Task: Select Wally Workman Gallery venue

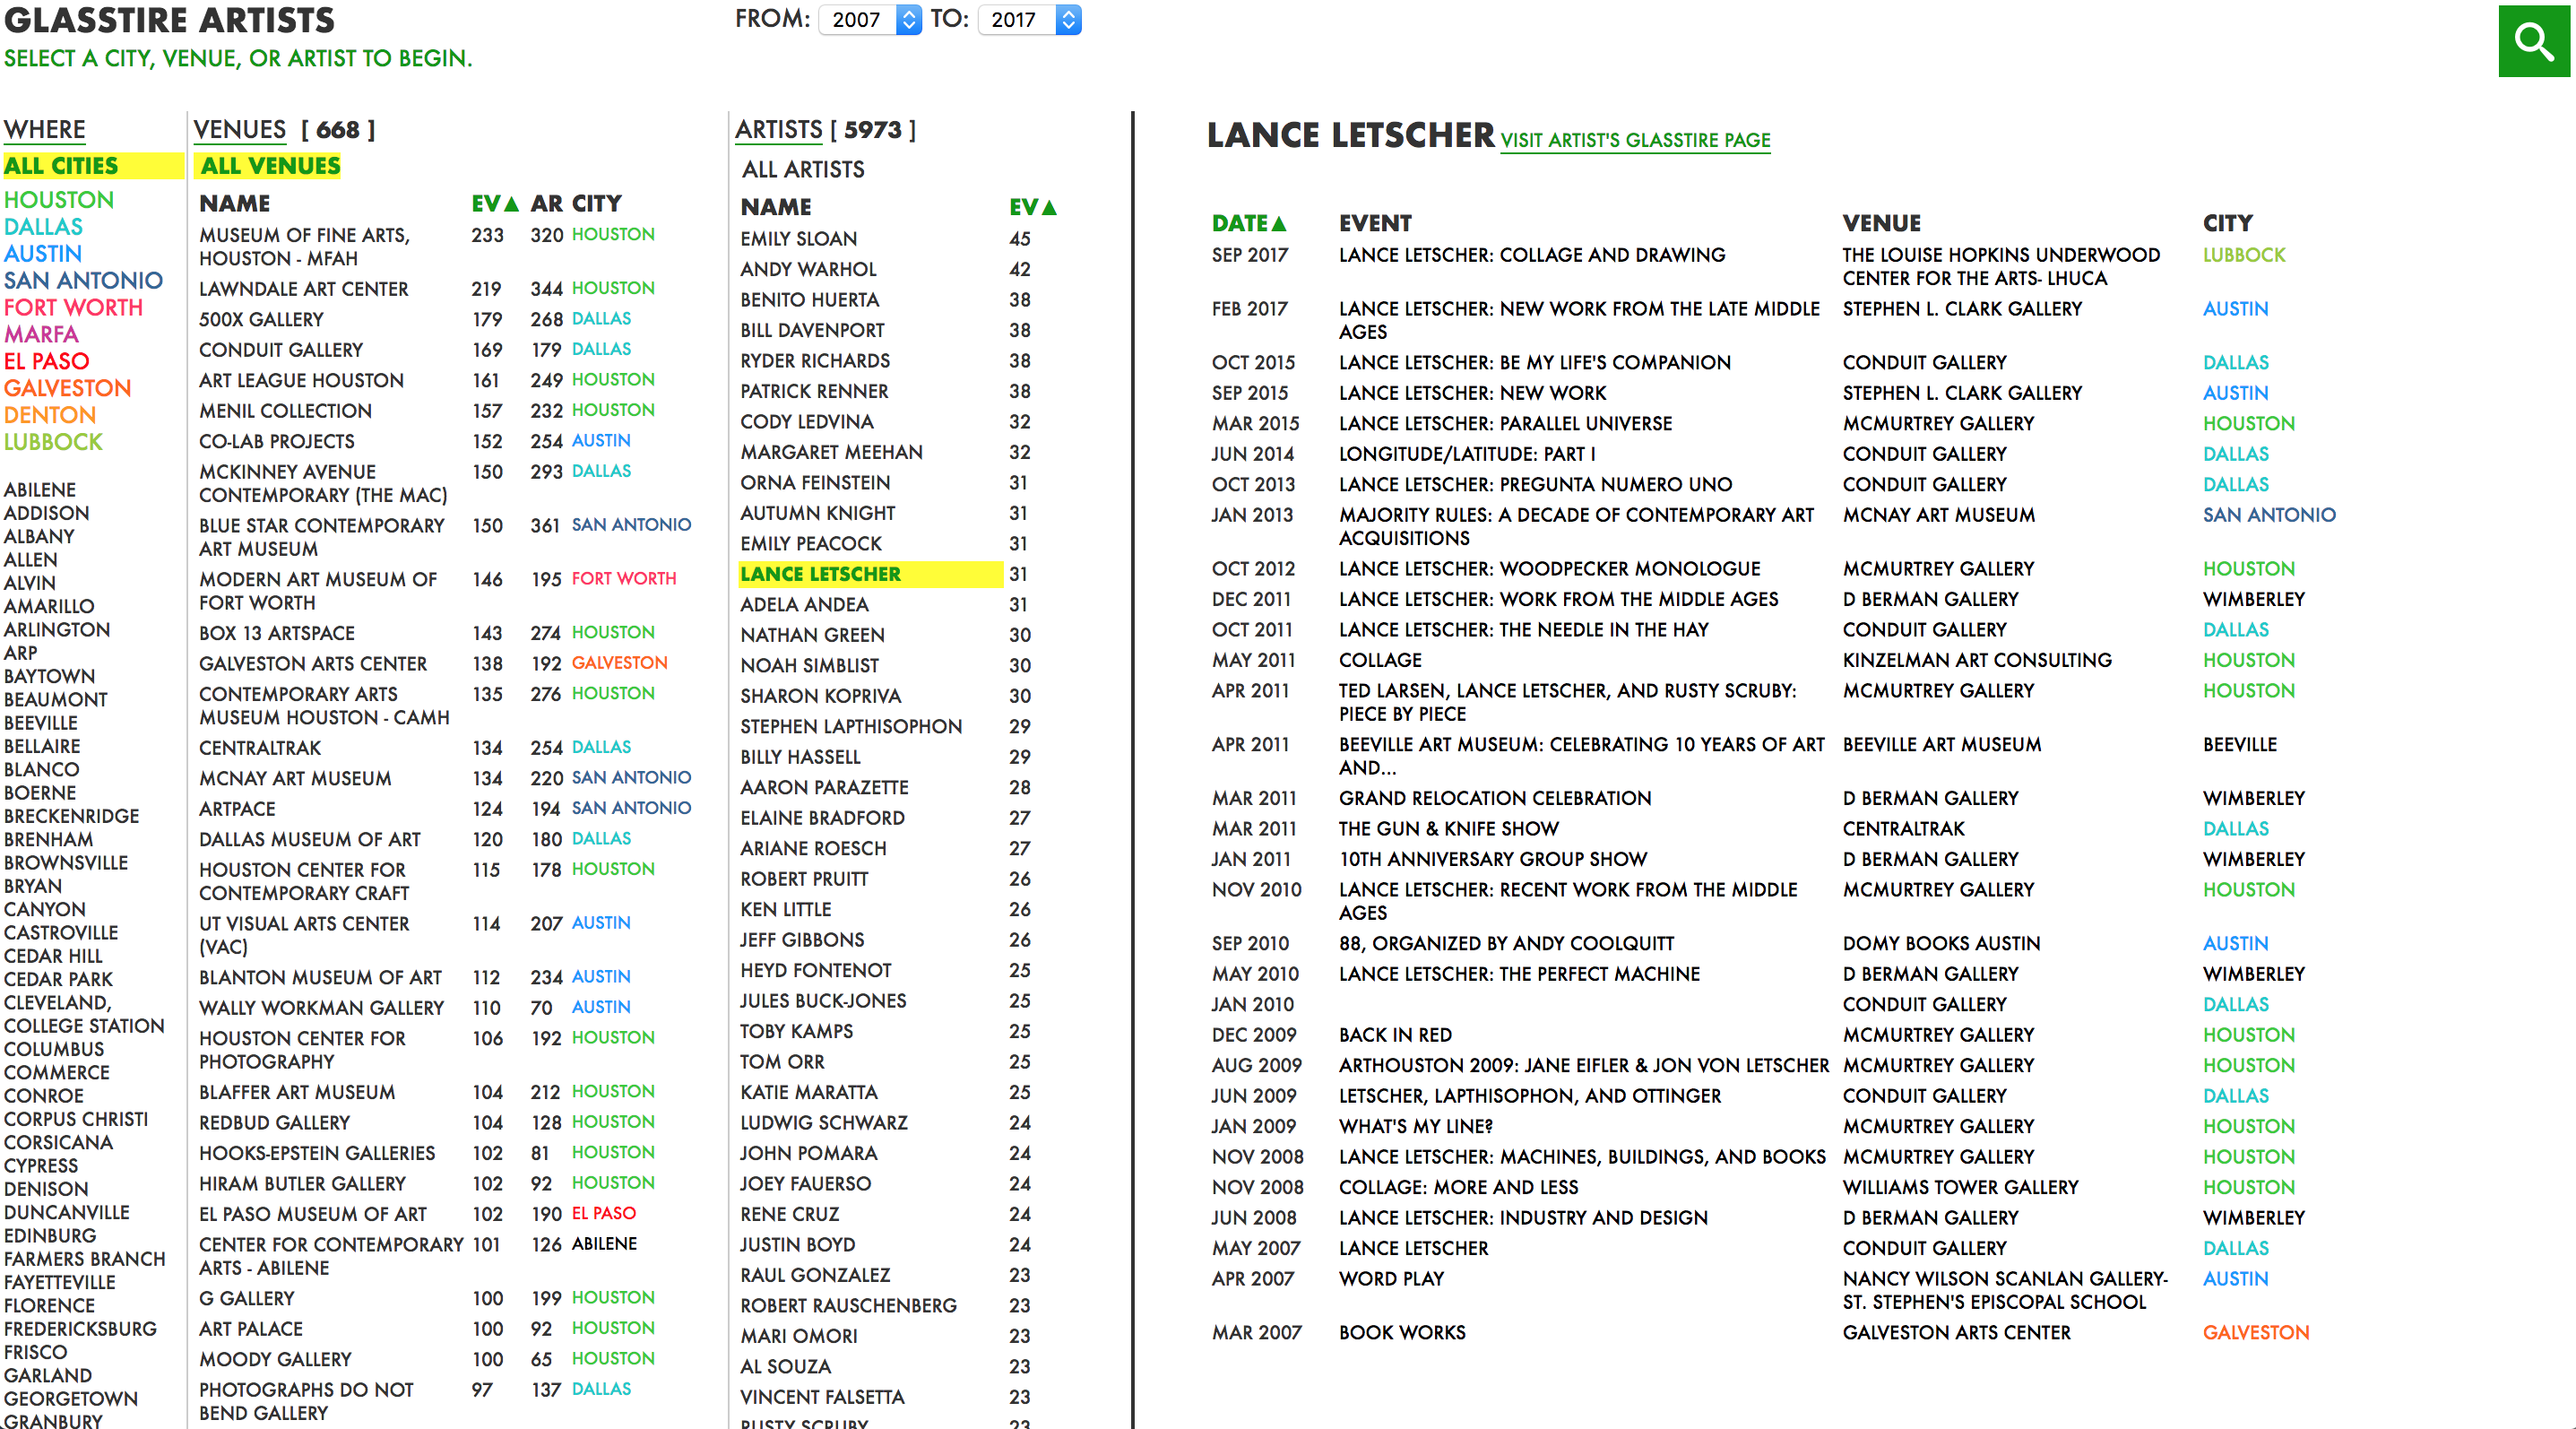Action: point(321,1009)
